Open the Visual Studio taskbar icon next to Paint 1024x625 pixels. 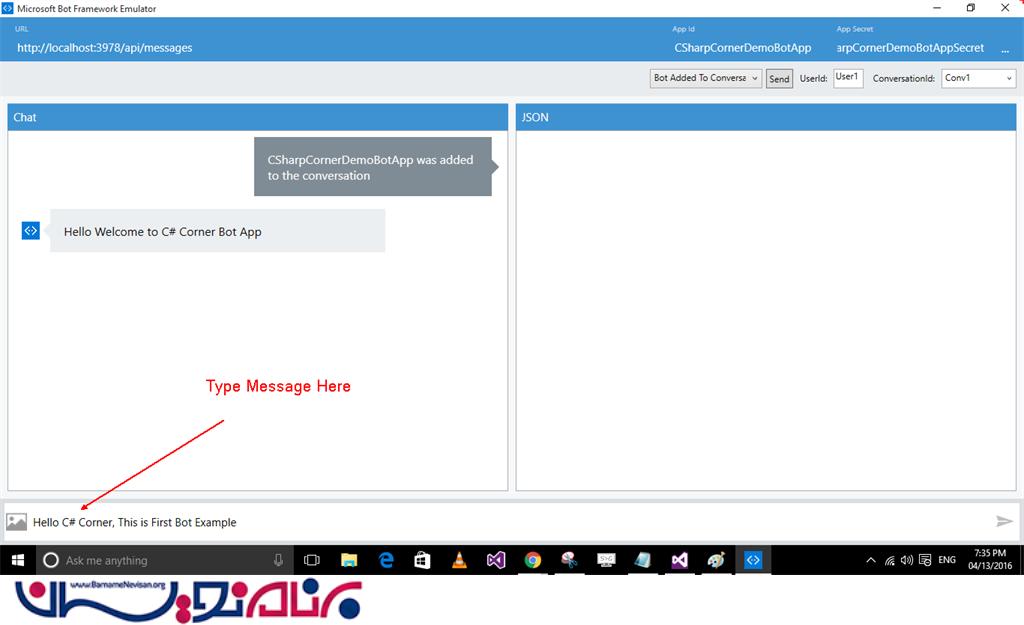click(x=680, y=560)
